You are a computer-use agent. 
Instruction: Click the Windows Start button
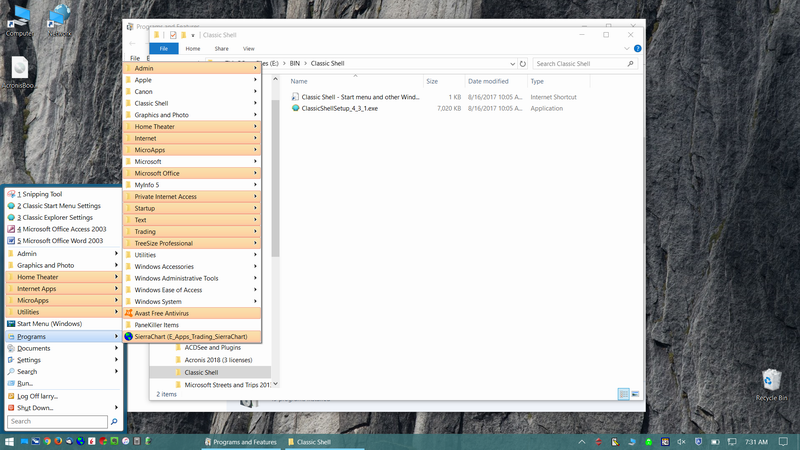click(9, 442)
